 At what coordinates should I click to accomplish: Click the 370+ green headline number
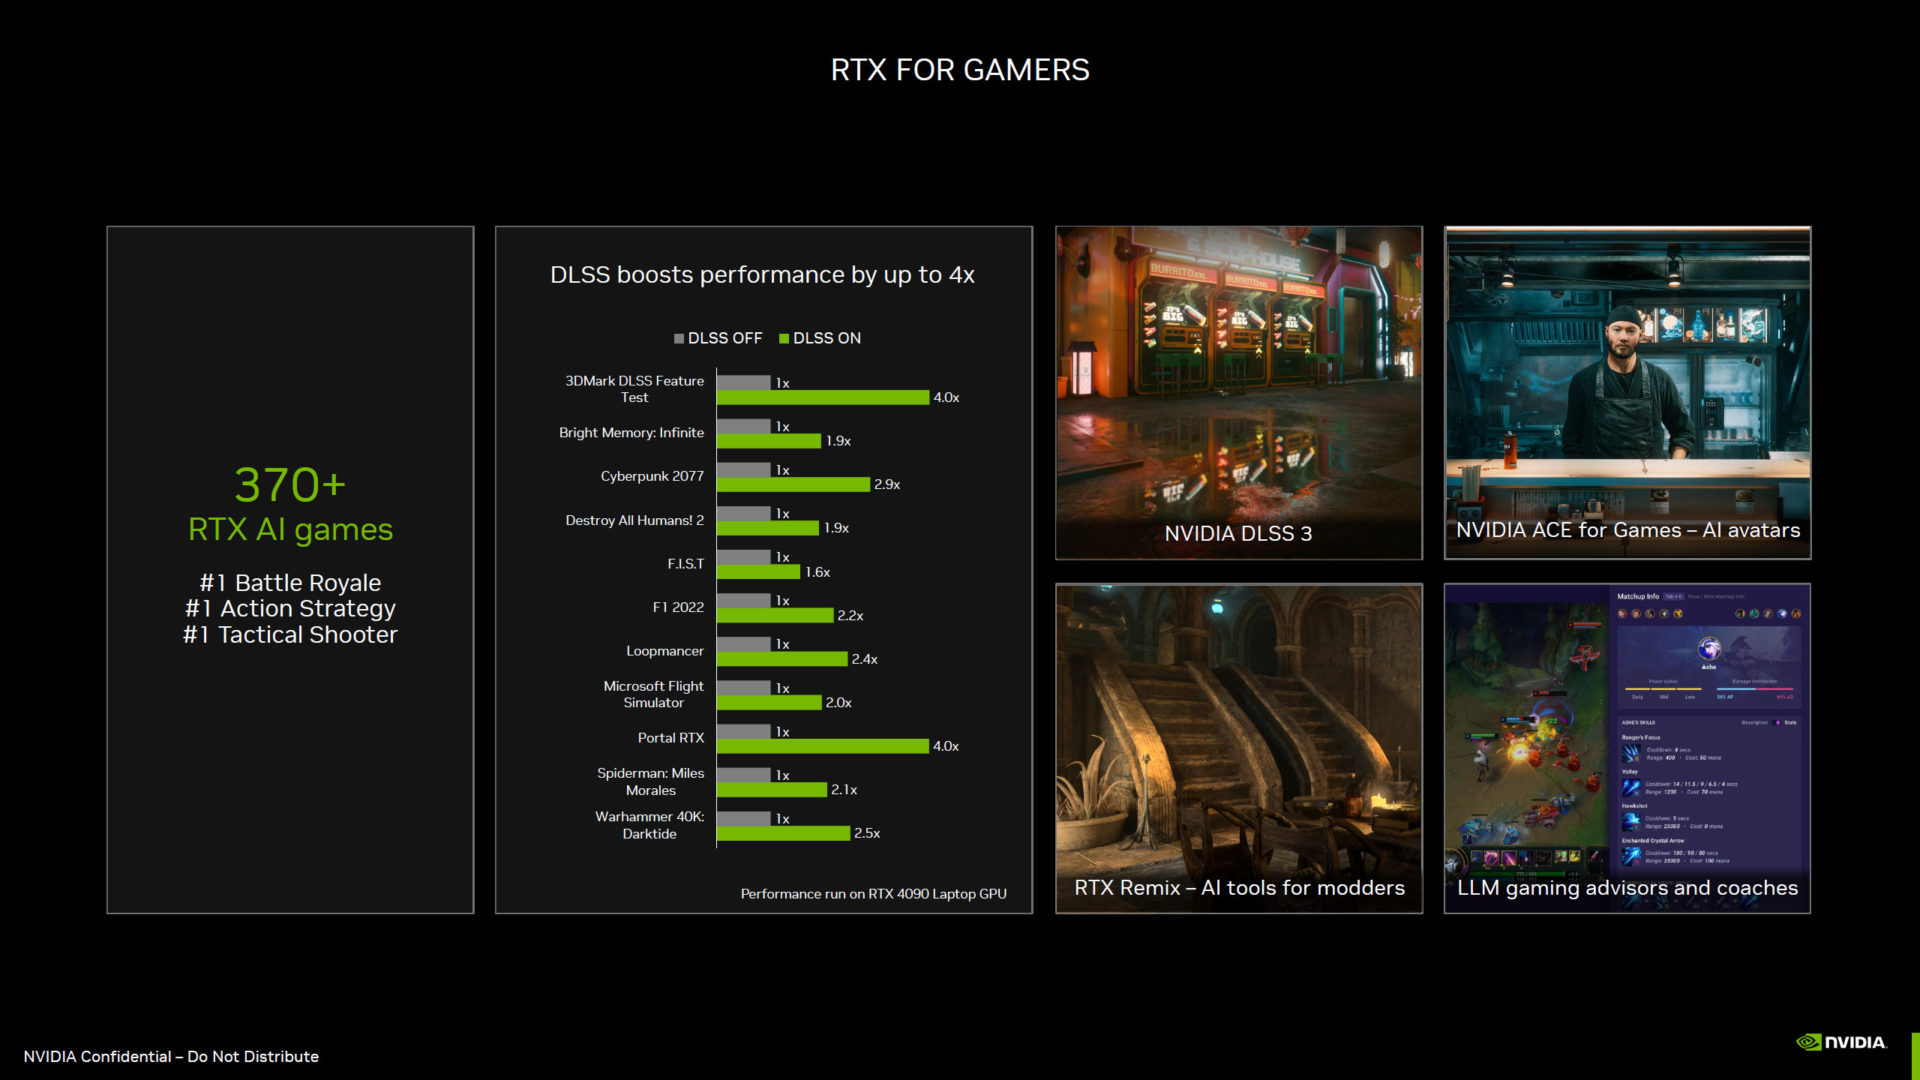(290, 485)
